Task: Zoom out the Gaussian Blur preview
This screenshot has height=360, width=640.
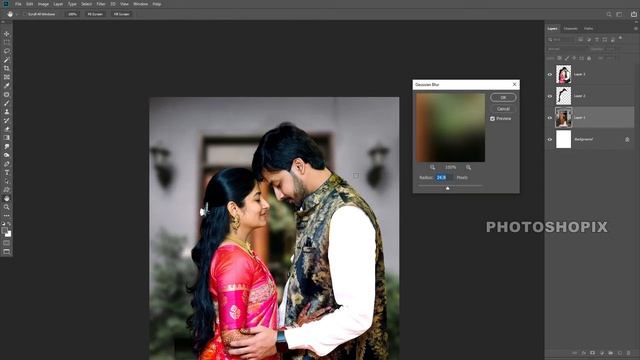Action: (x=432, y=167)
